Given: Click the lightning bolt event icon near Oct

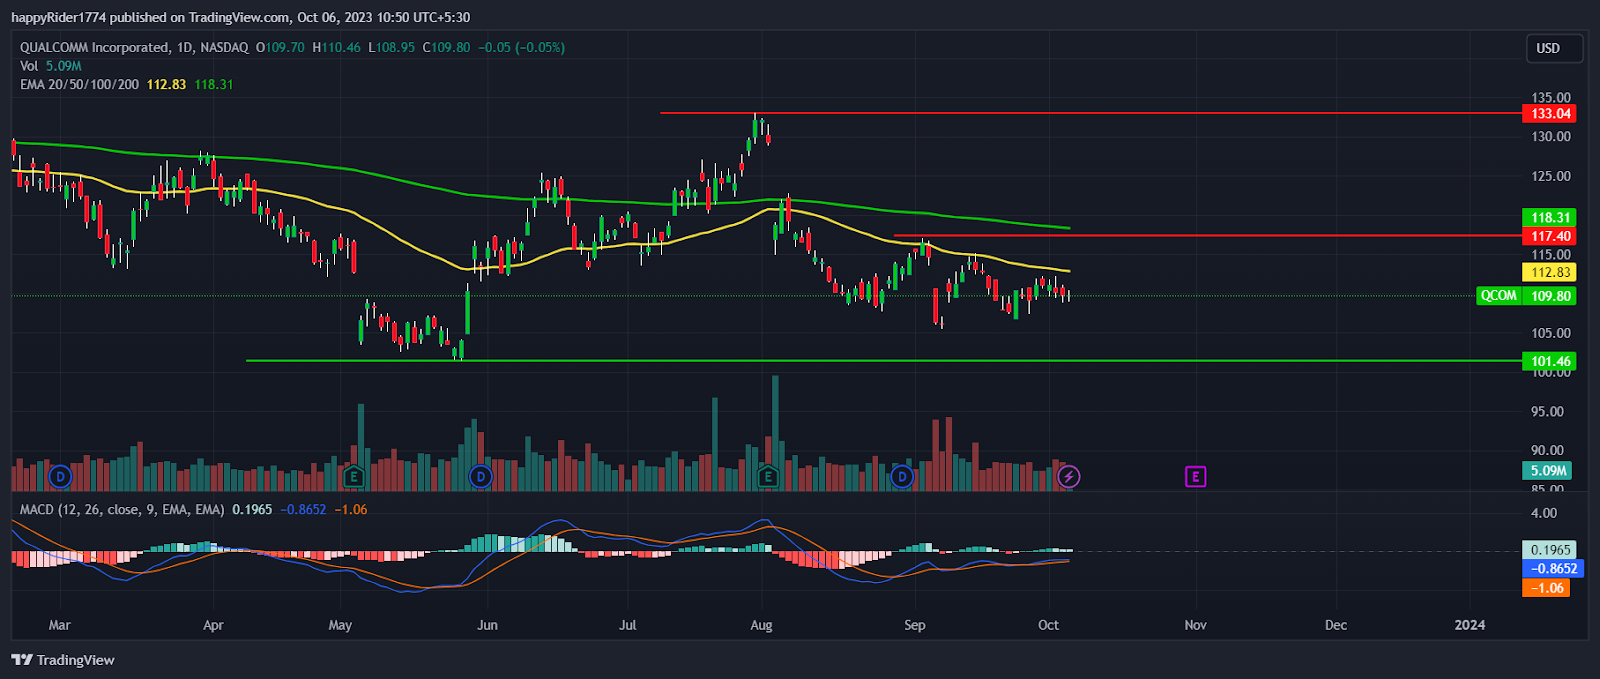Looking at the screenshot, I should tap(1069, 477).
